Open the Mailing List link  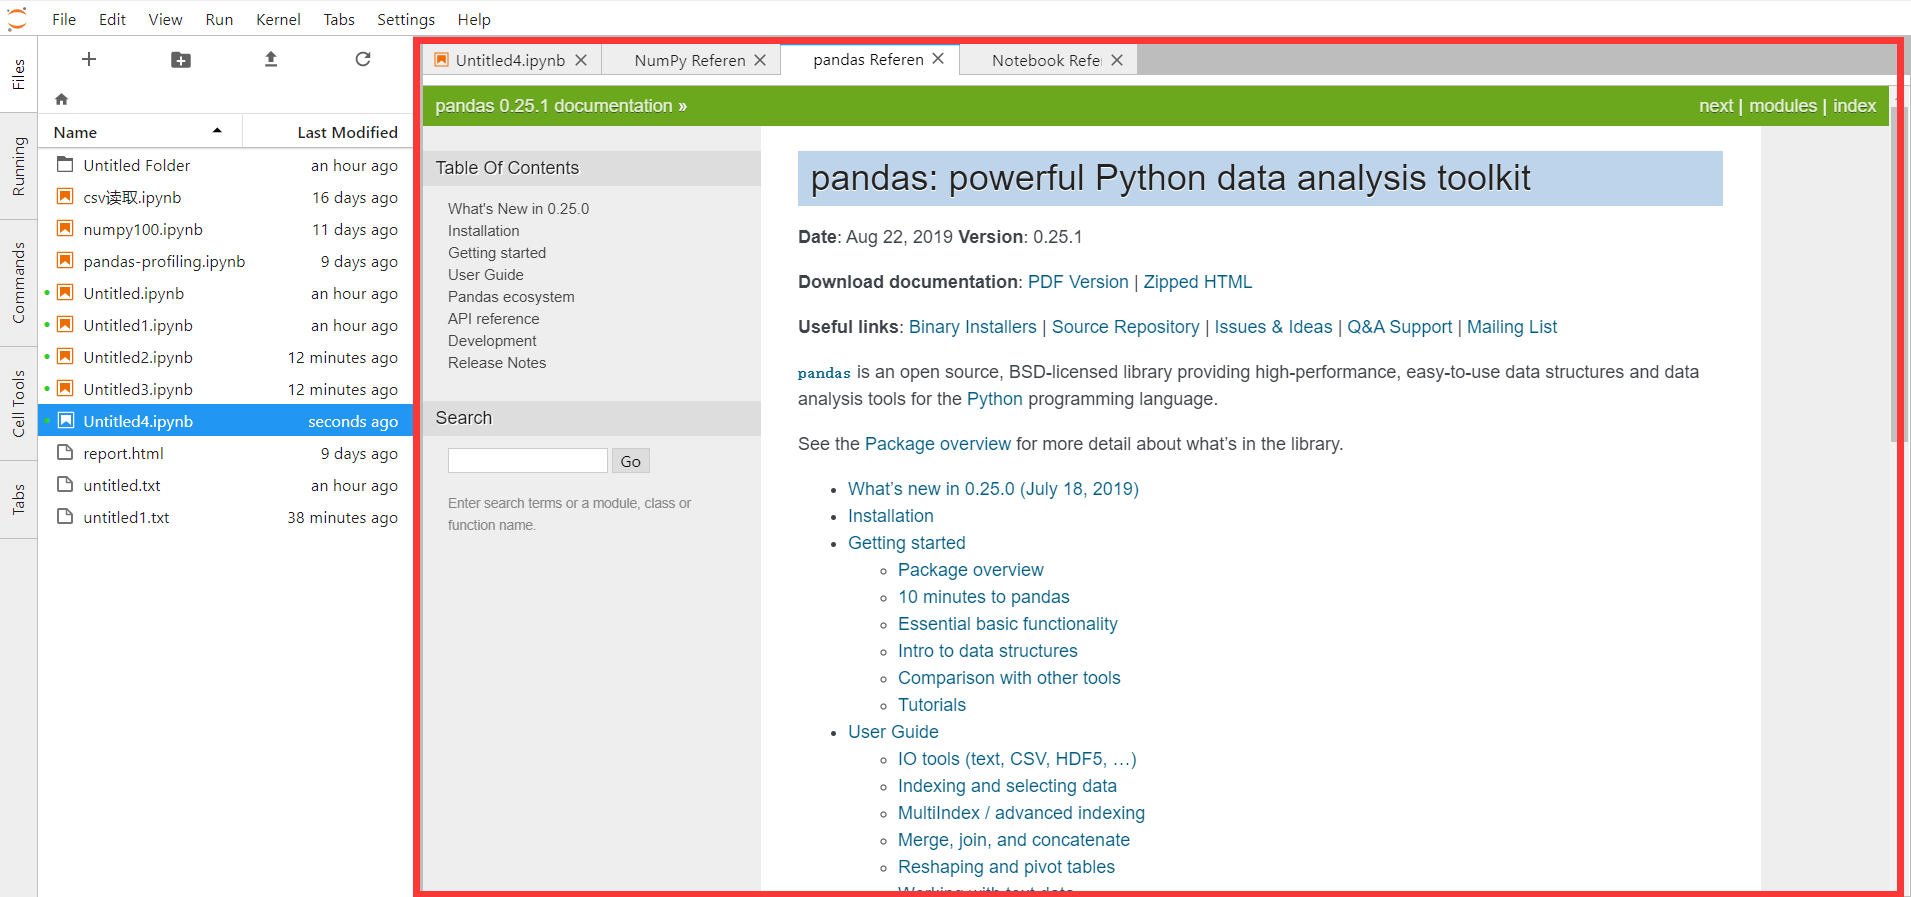pyautogui.click(x=1512, y=327)
